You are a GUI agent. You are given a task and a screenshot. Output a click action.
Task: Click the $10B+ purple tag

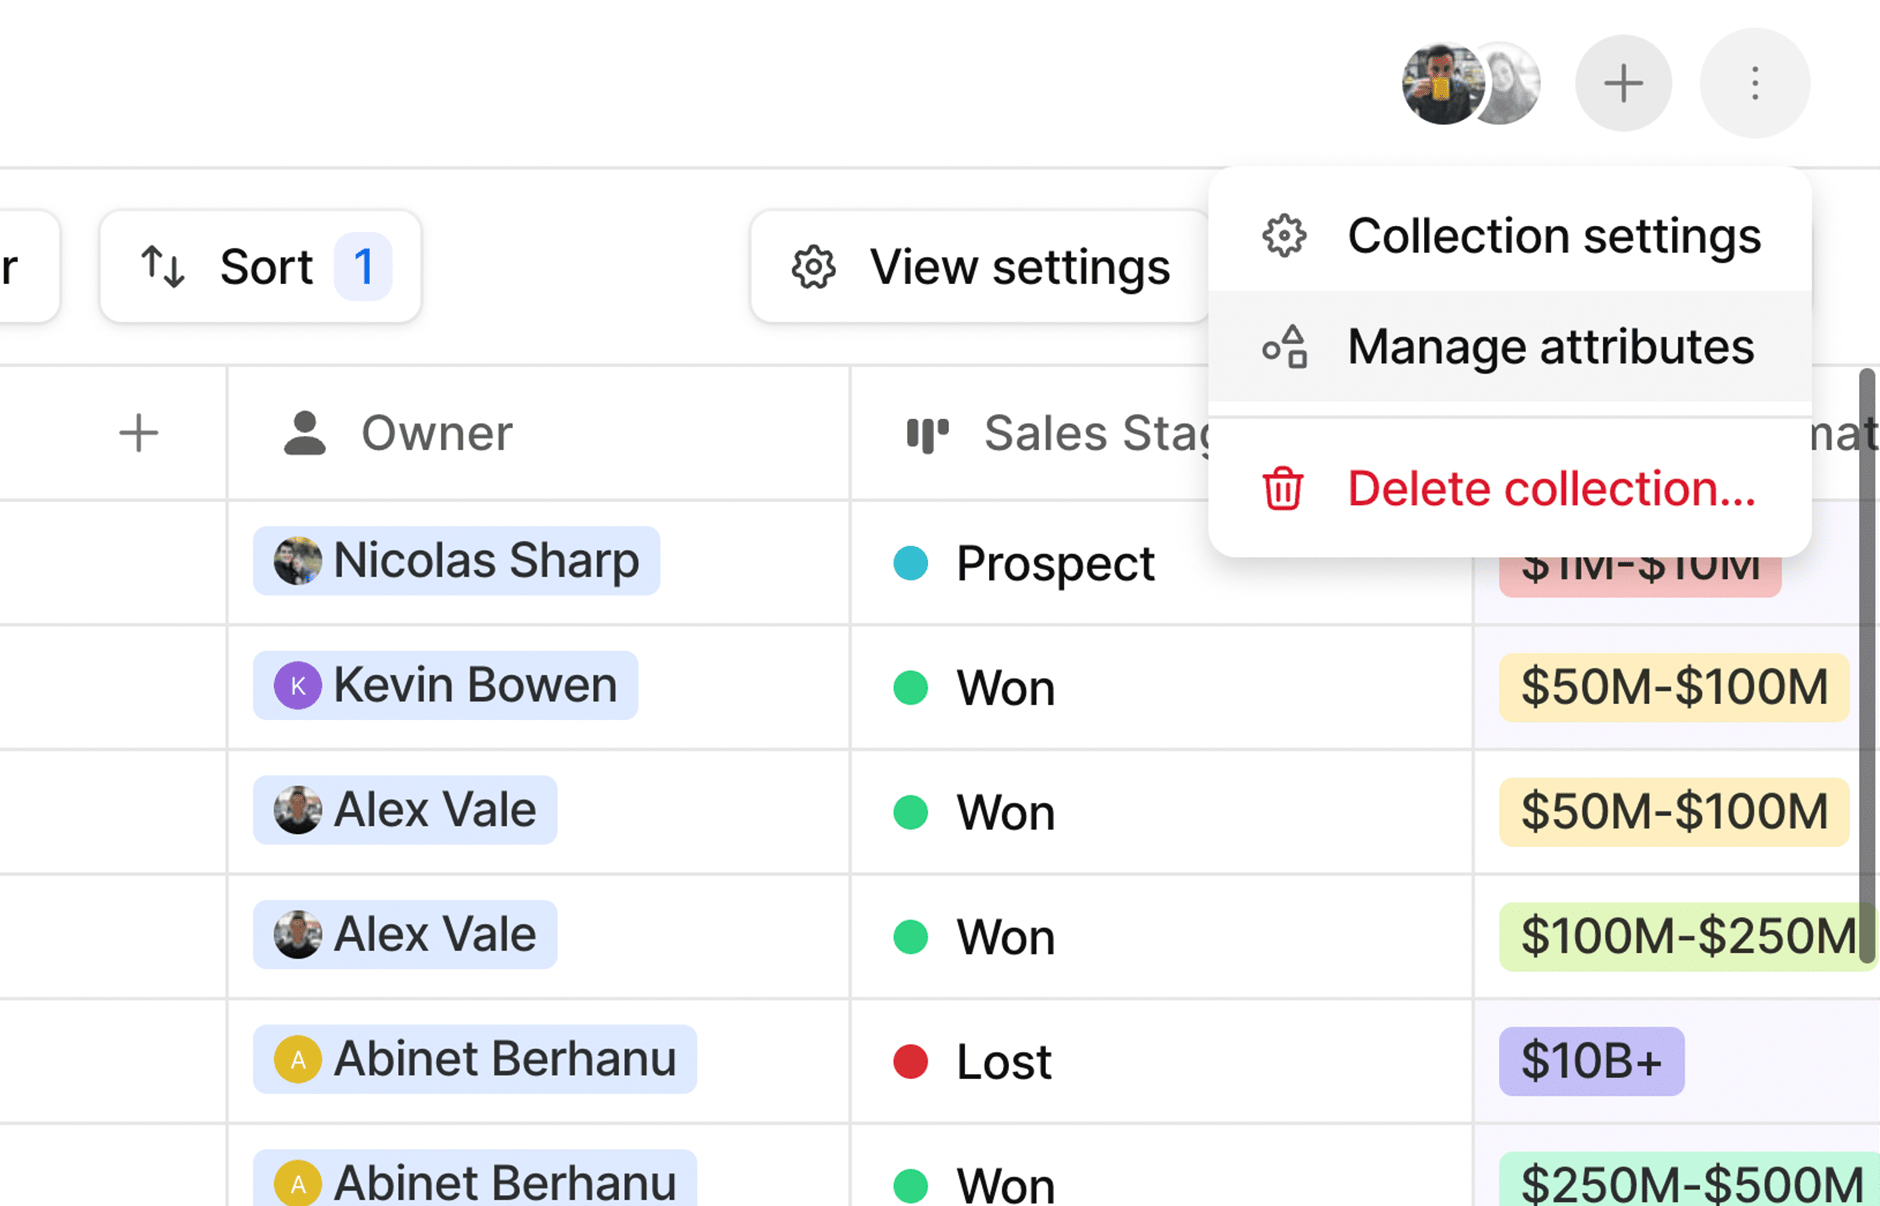1591,1061
